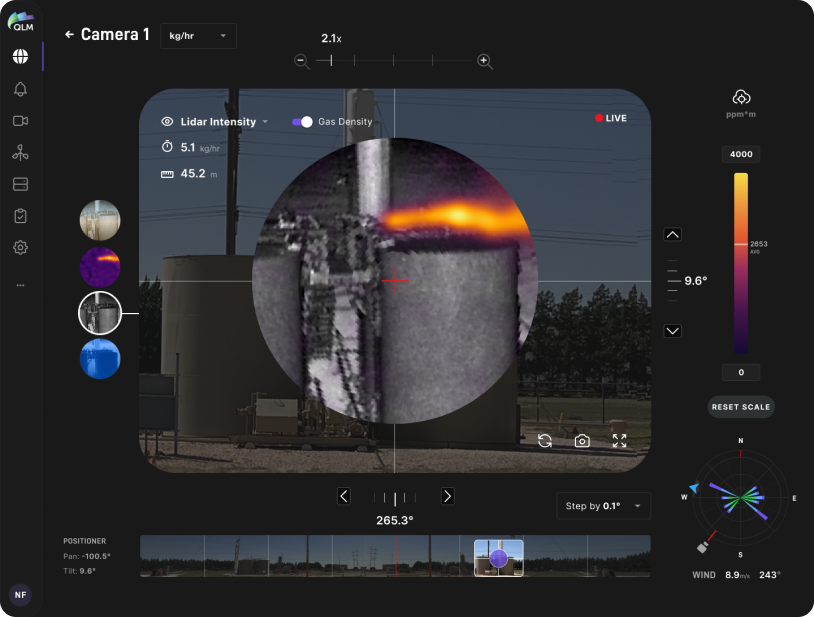The width and height of the screenshot is (814, 617).
Task: Enter fullscreen view of the camera feed
Action: [x=619, y=441]
